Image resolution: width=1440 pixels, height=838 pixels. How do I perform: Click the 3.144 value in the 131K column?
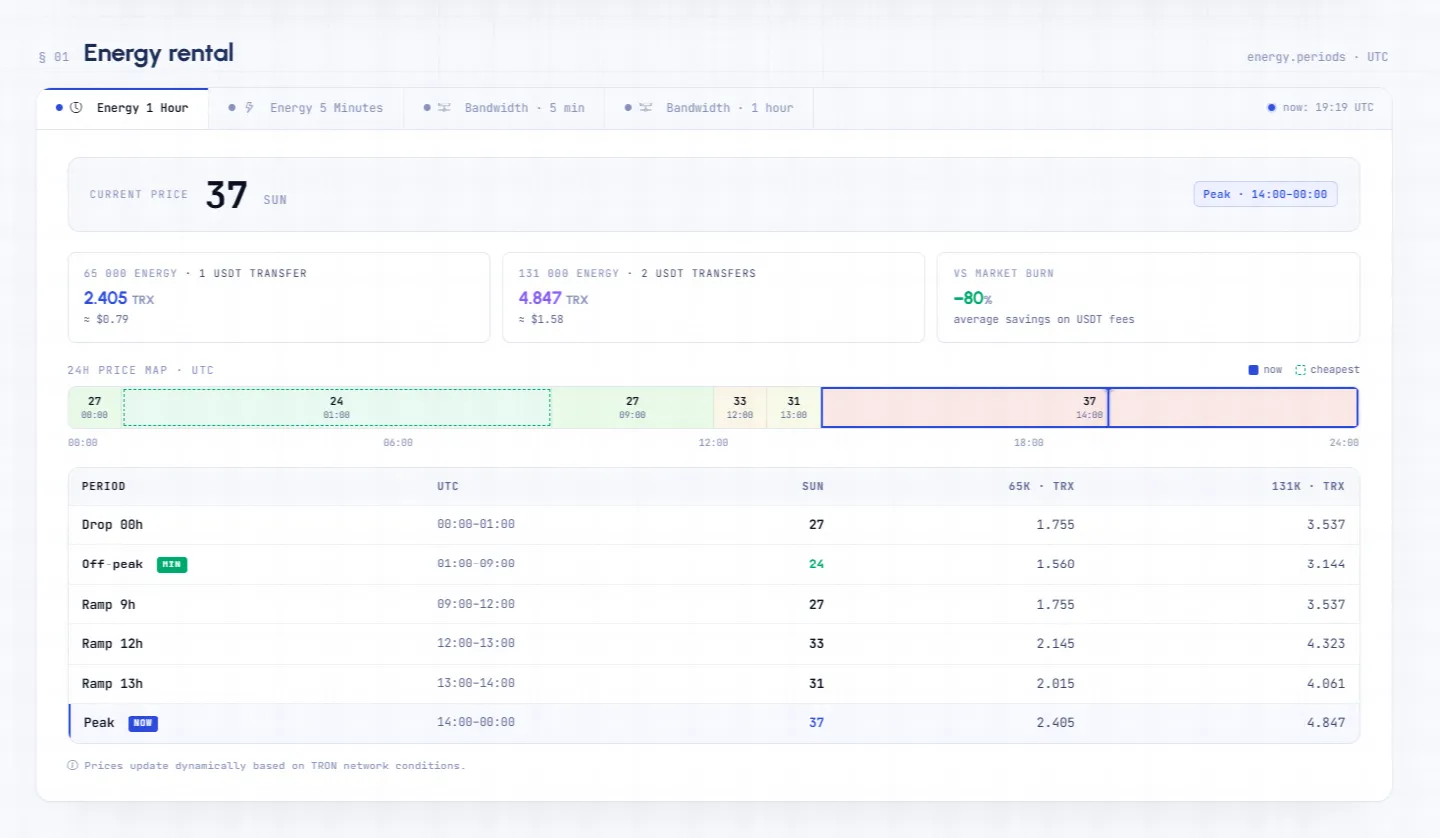pos(1327,564)
